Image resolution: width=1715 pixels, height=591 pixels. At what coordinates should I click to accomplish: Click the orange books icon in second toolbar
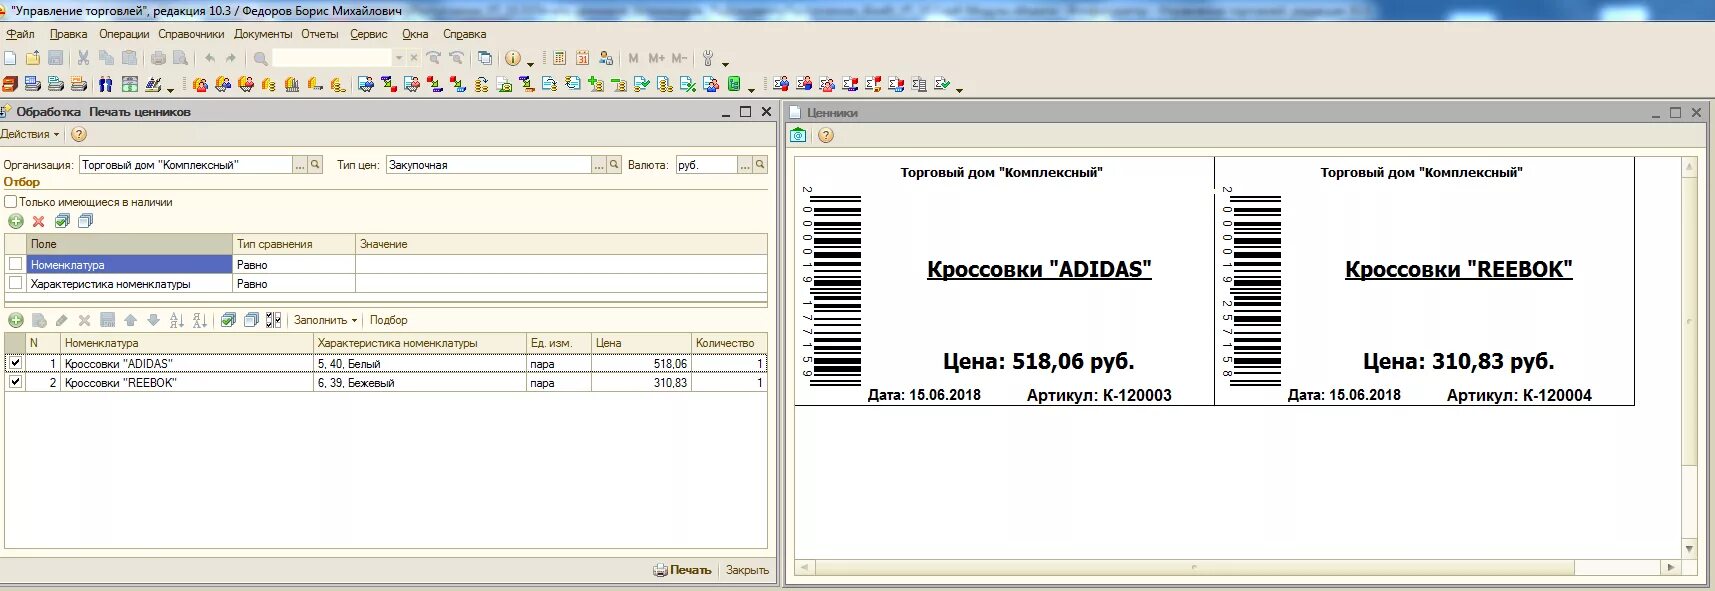click(x=9, y=84)
